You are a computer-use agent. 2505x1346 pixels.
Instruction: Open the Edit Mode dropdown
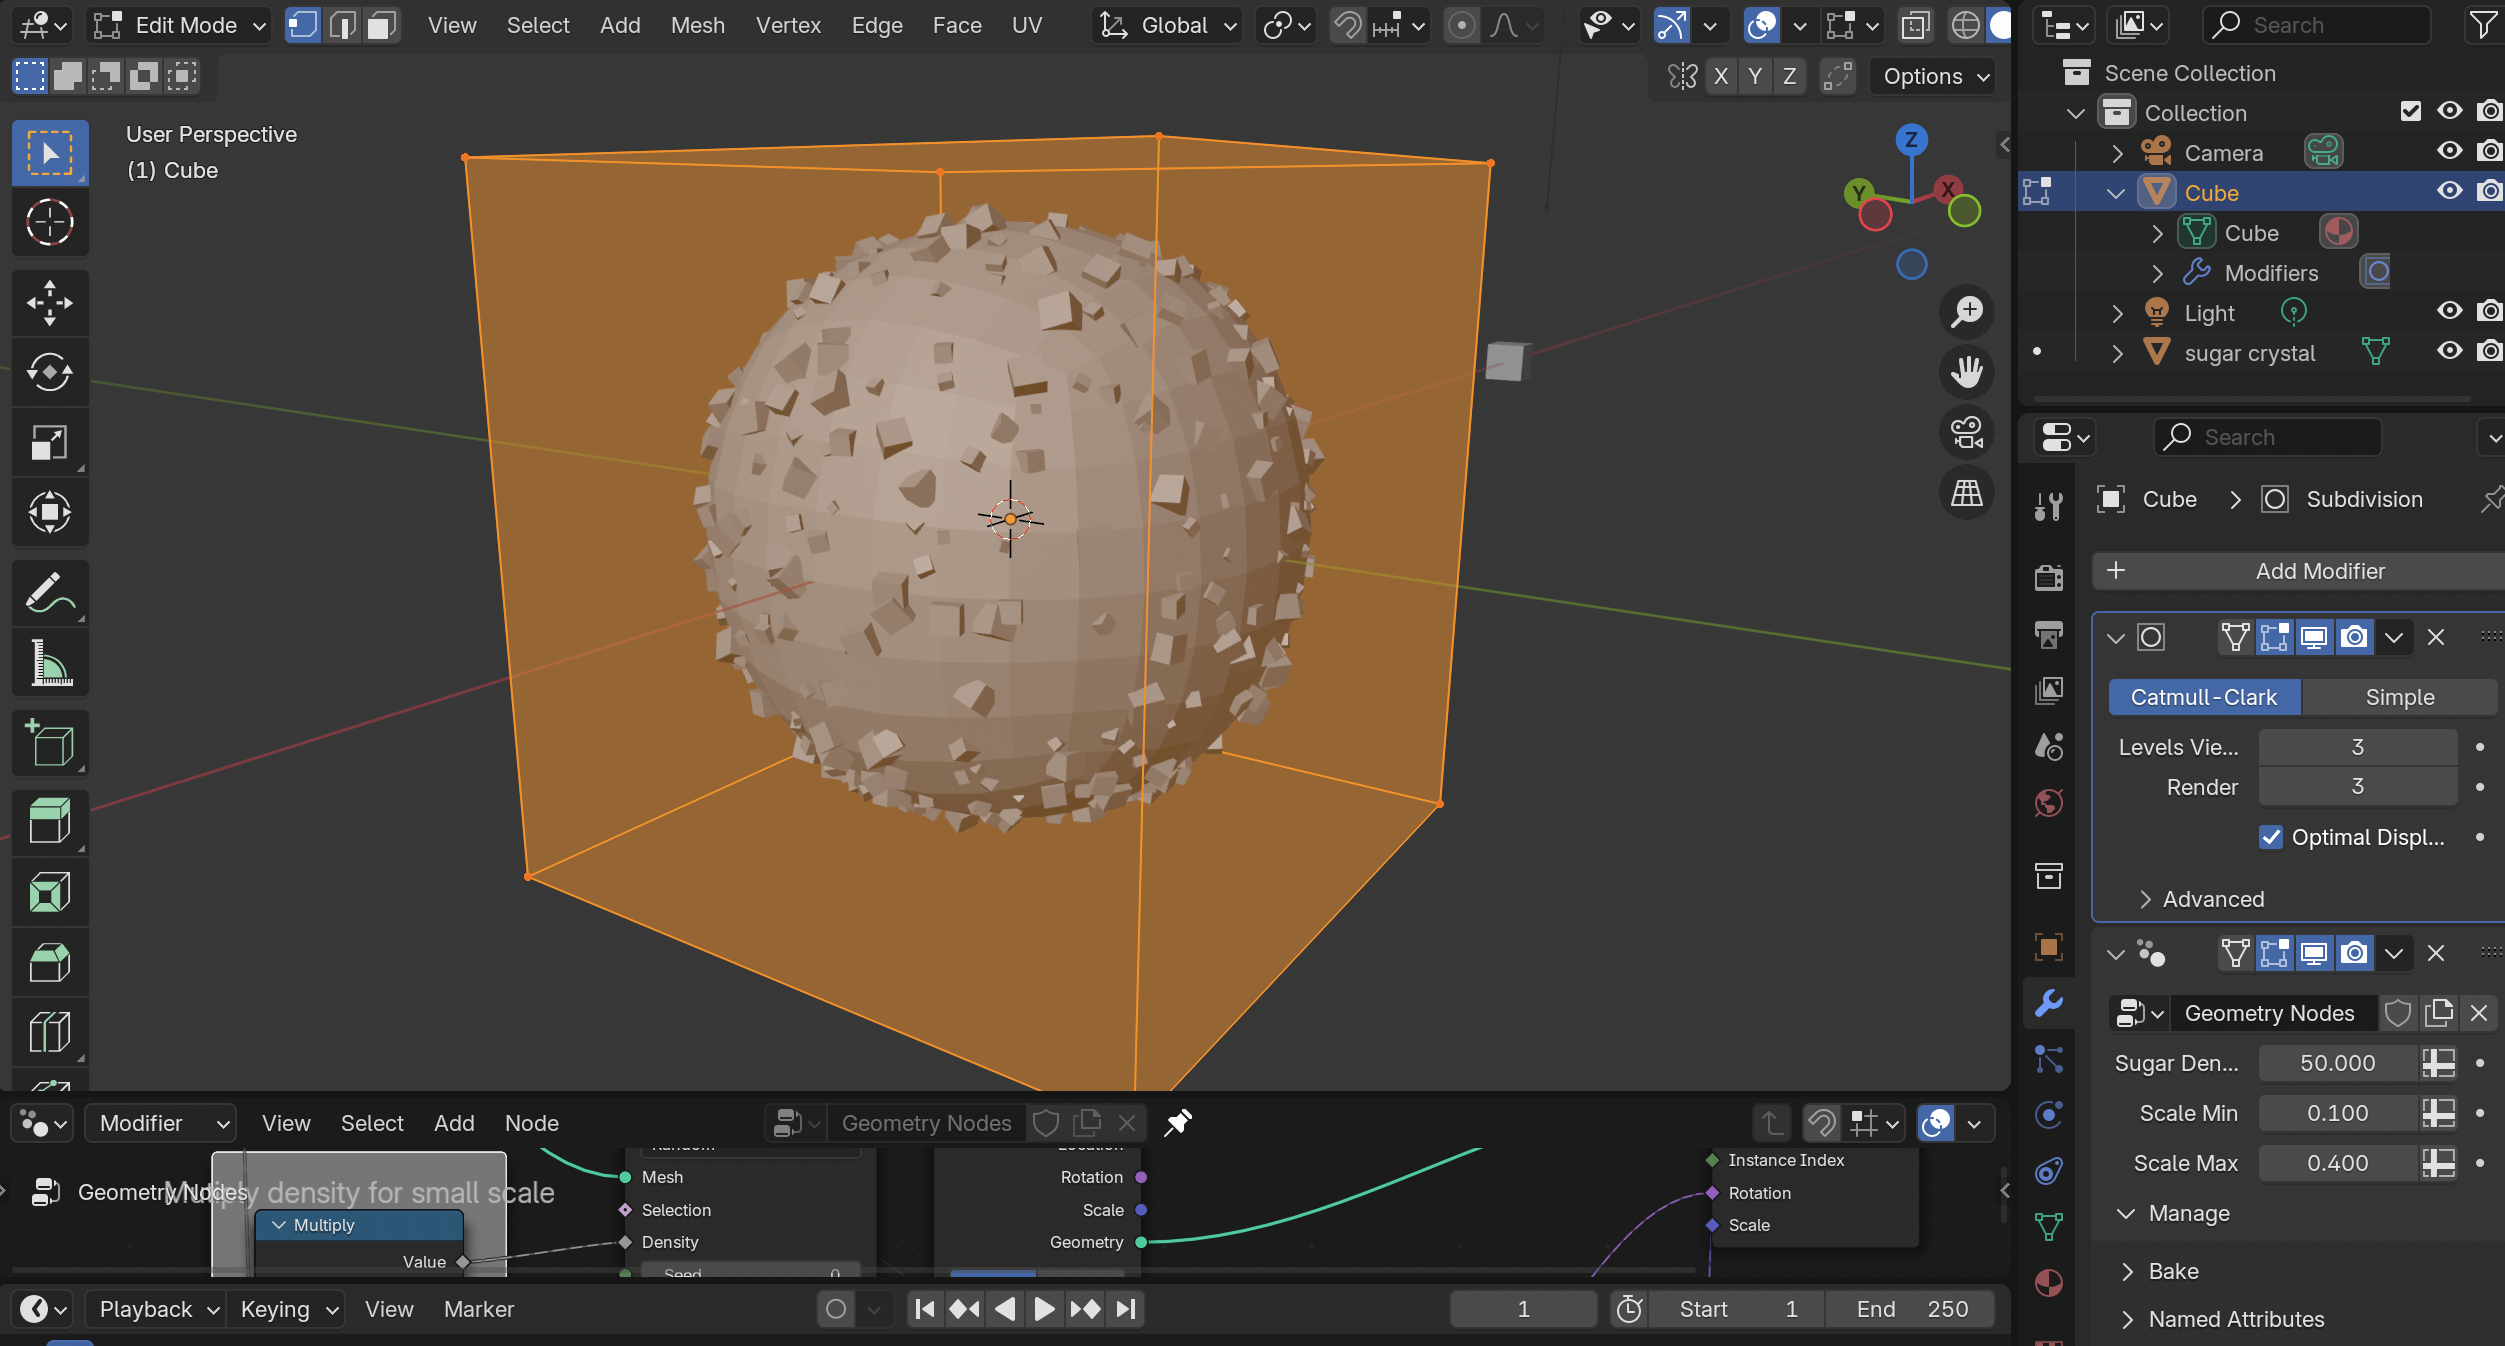(180, 25)
